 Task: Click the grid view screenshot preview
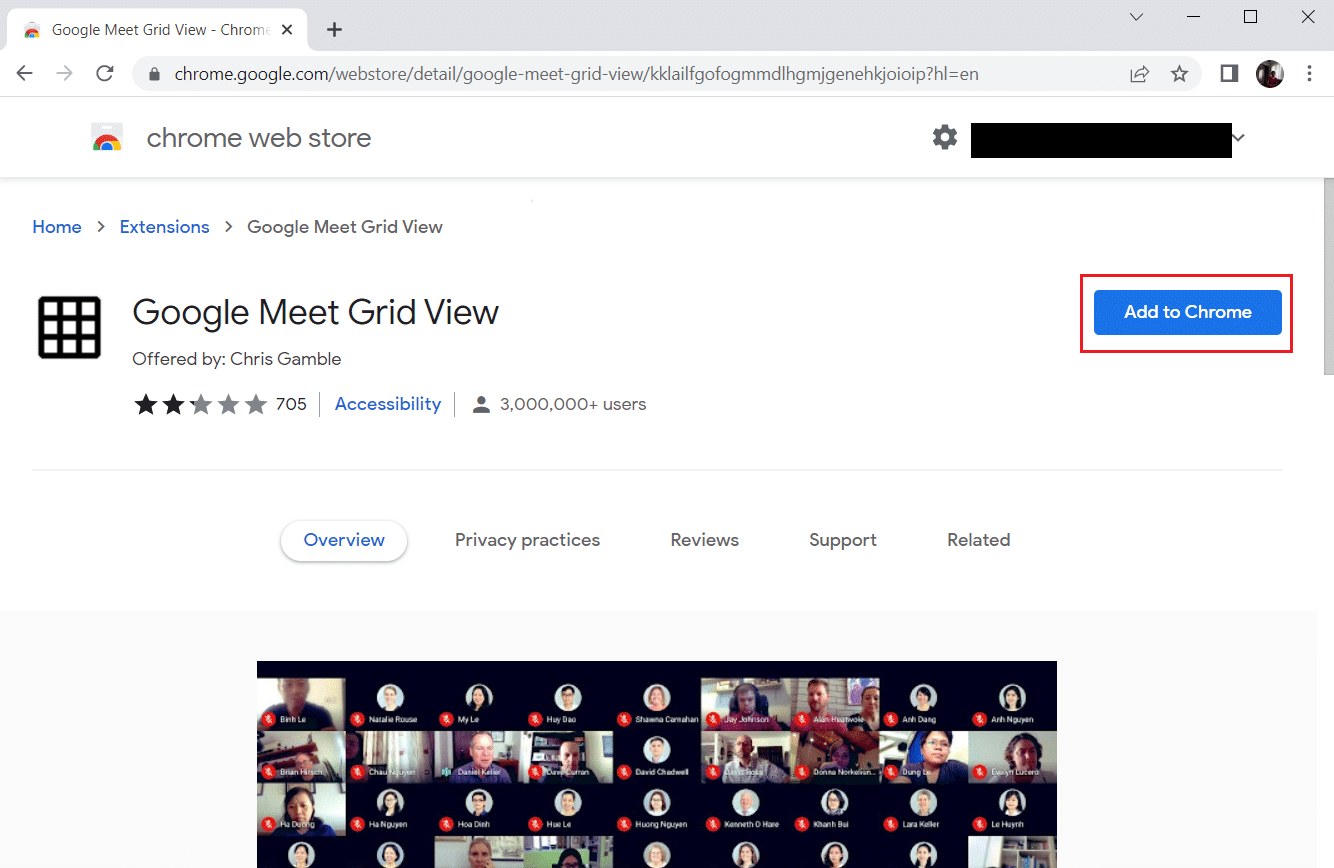657,764
